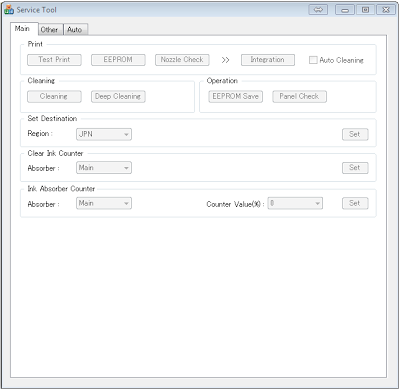
Task: Open the Counter Value(%) dropdown
Action: click(295, 203)
